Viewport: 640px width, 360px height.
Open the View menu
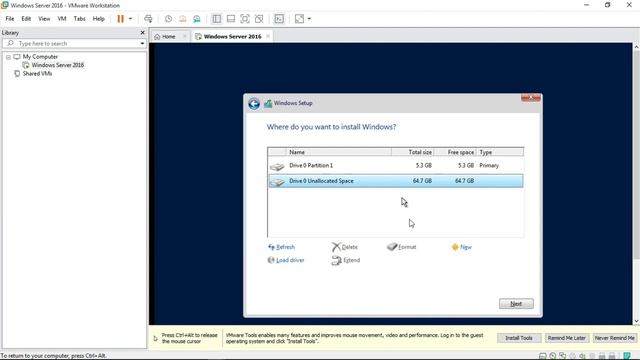[x=44, y=19]
